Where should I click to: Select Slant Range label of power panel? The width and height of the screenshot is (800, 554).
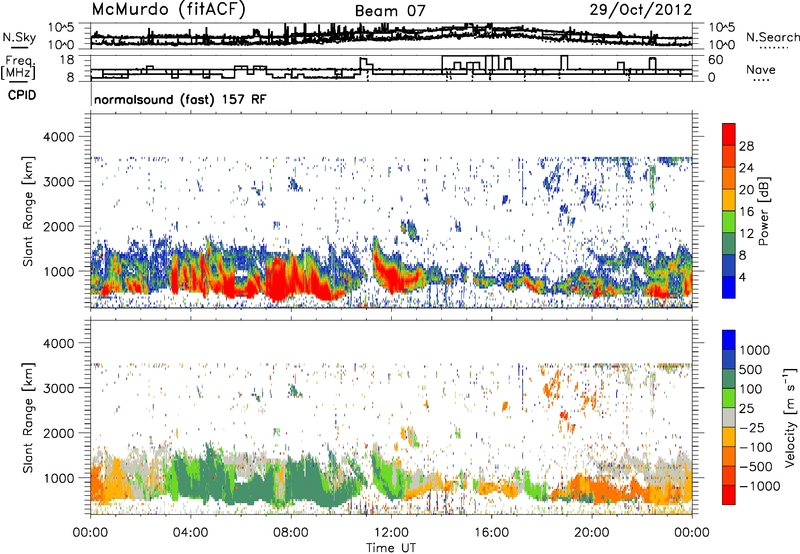[28, 211]
